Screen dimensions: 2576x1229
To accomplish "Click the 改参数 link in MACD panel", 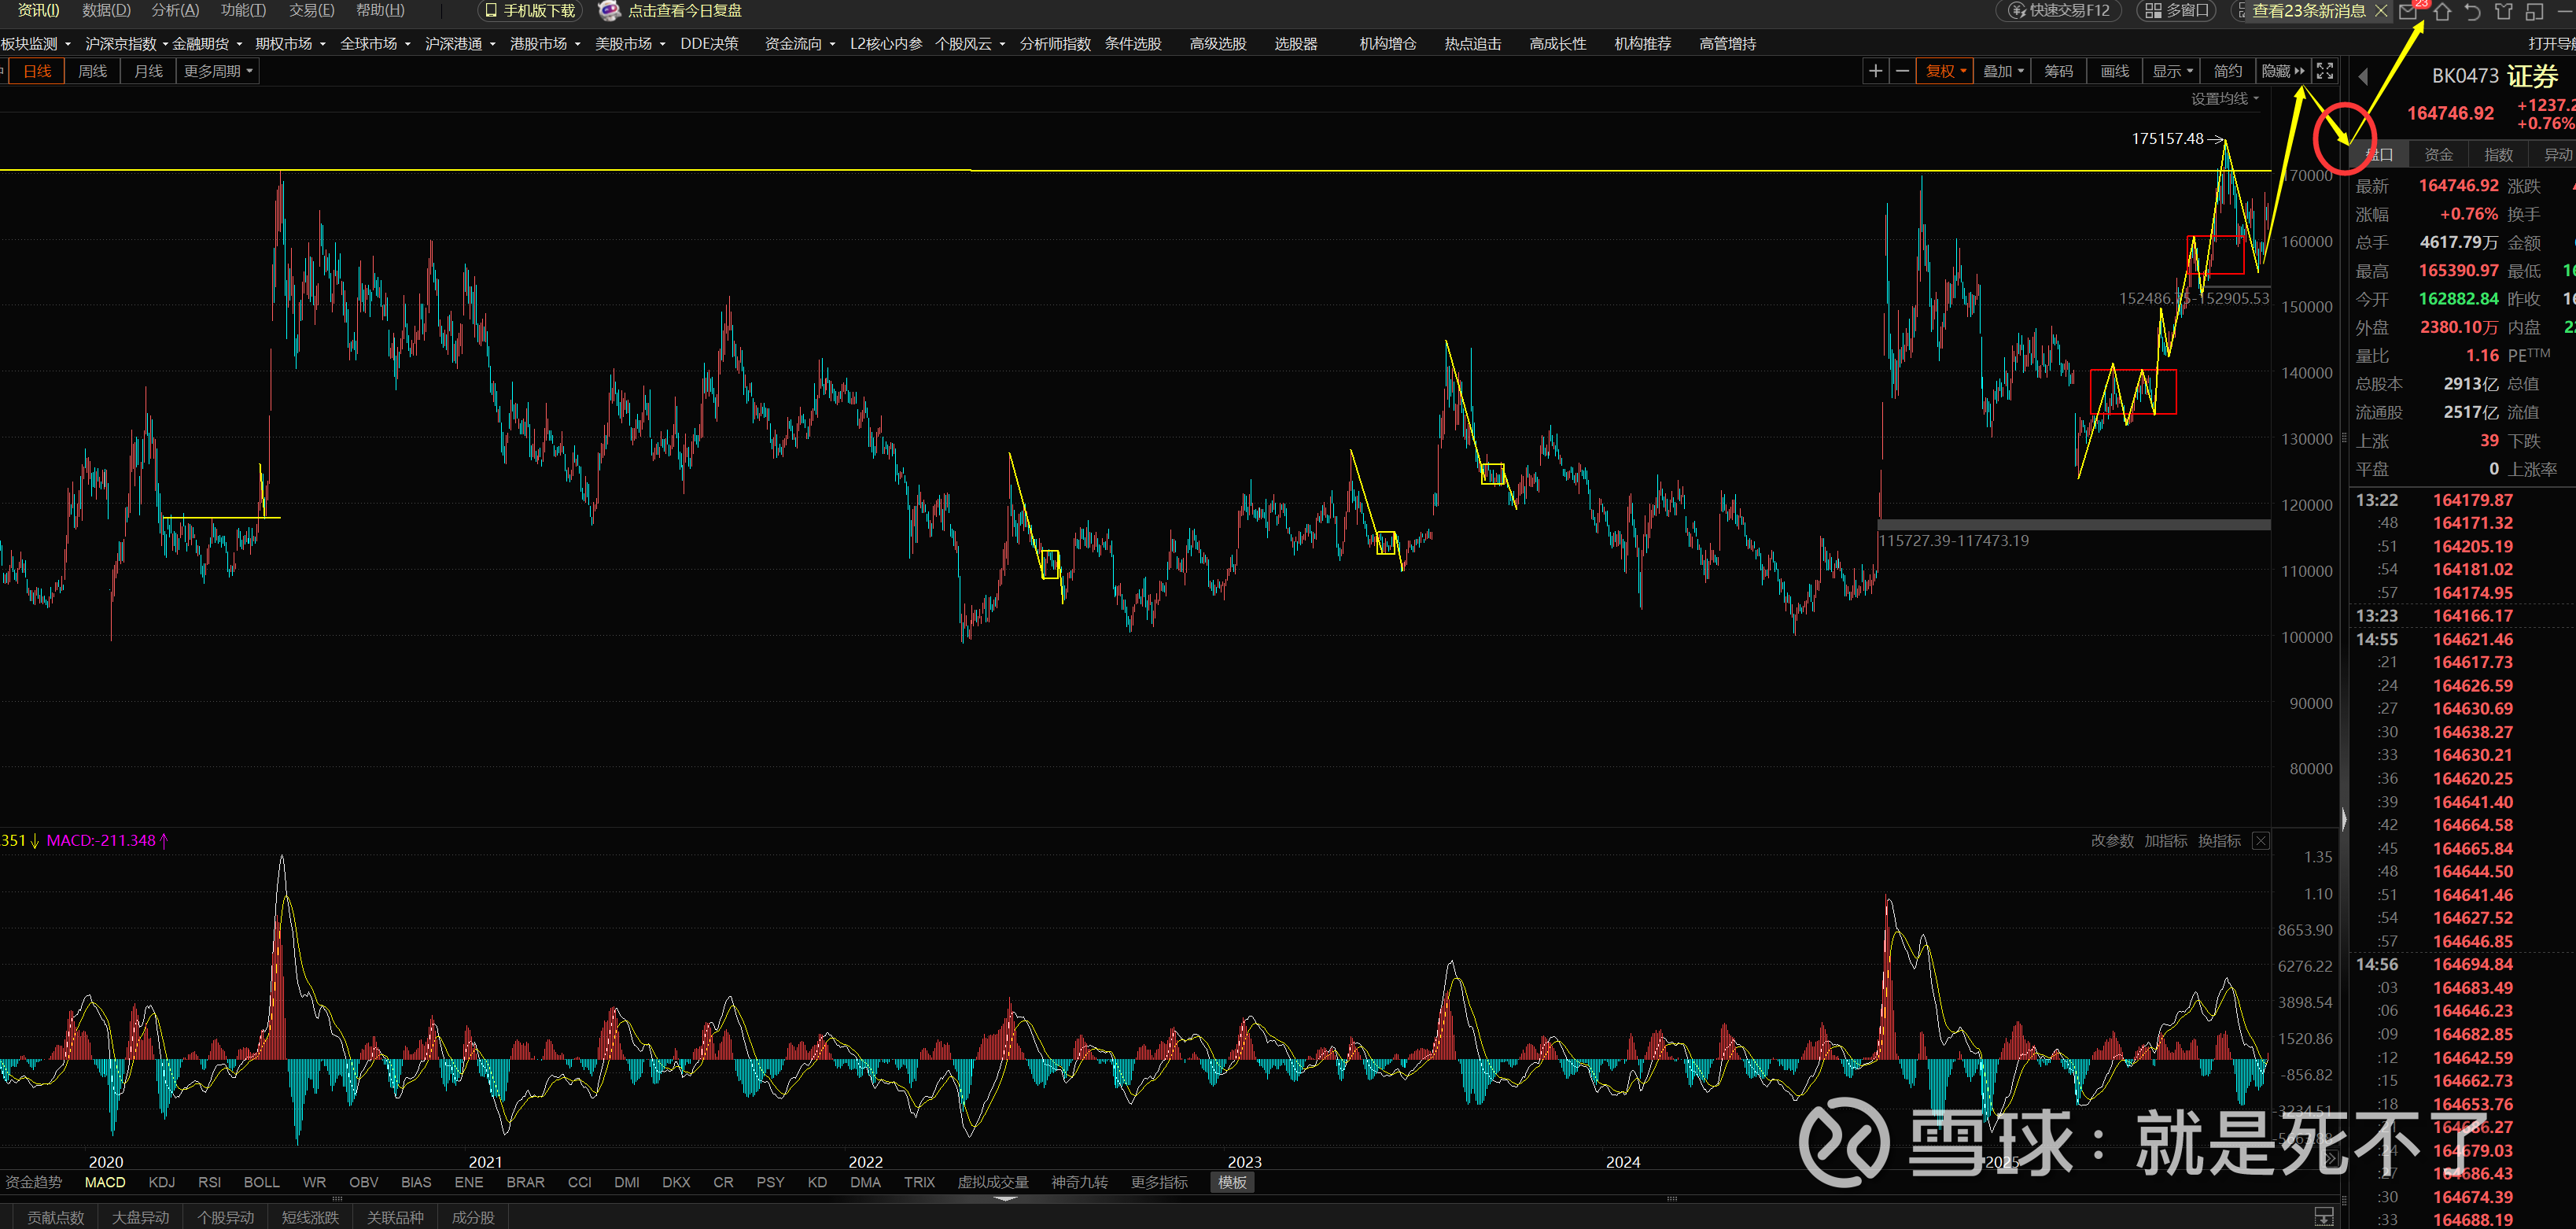I will (x=2111, y=841).
